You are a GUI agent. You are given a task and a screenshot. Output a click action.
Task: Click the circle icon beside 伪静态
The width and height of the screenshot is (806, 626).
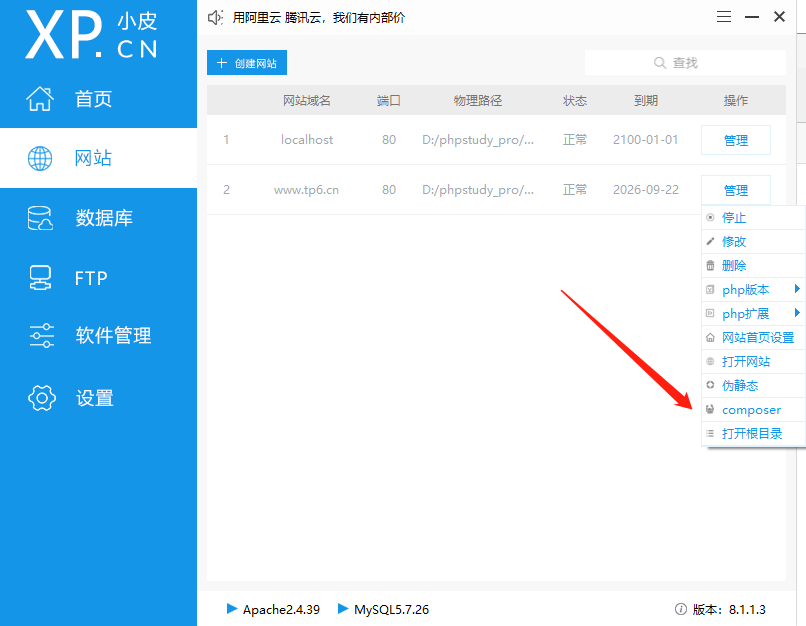coord(710,385)
